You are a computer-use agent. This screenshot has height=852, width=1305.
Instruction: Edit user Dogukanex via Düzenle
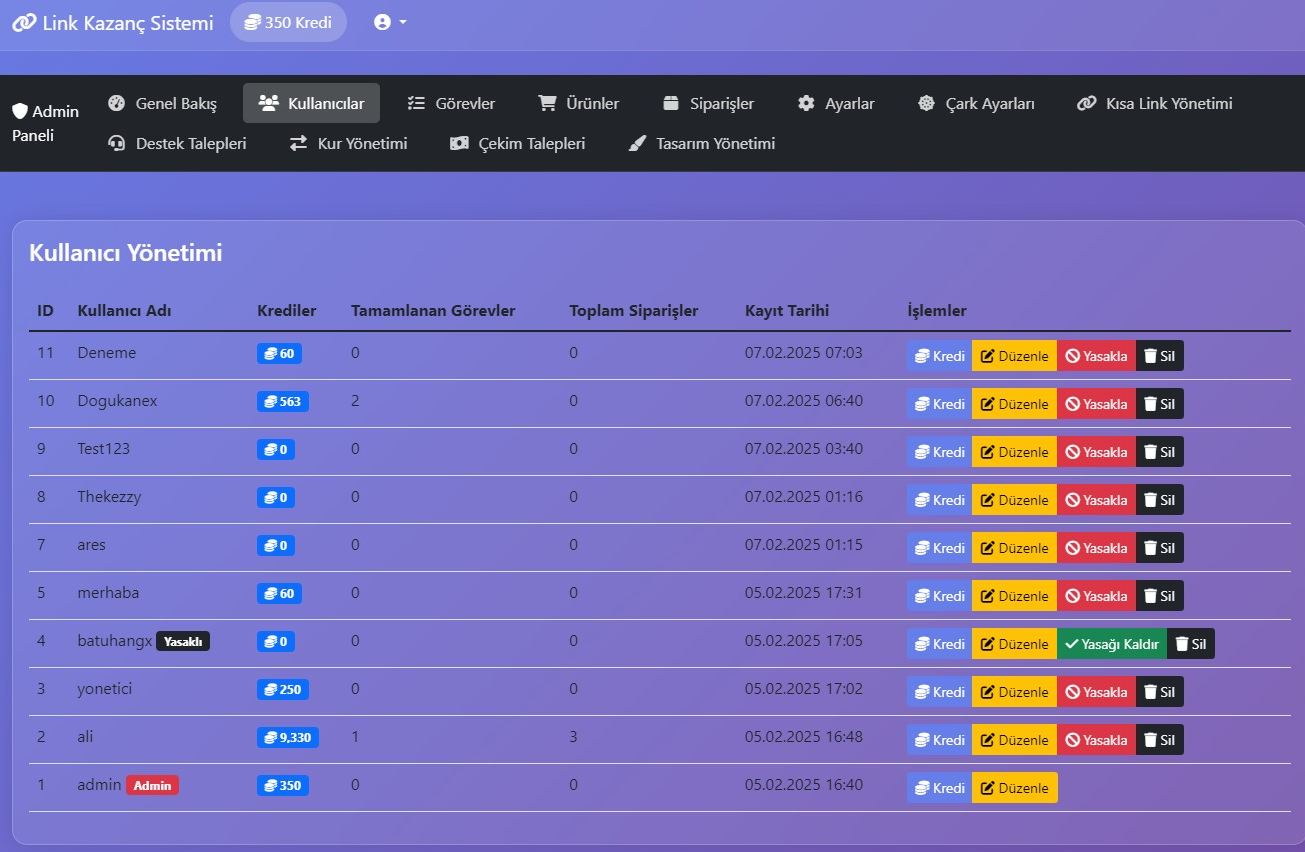[1014, 404]
